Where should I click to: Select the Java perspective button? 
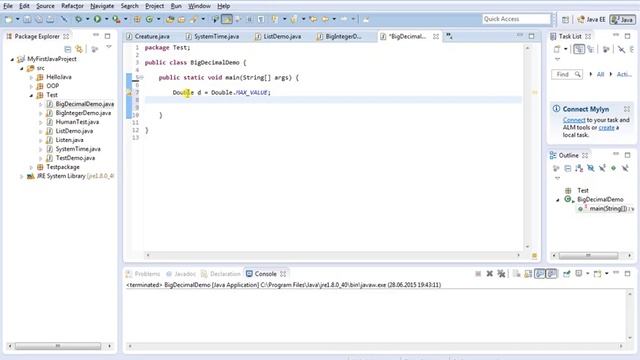[x=622, y=20]
